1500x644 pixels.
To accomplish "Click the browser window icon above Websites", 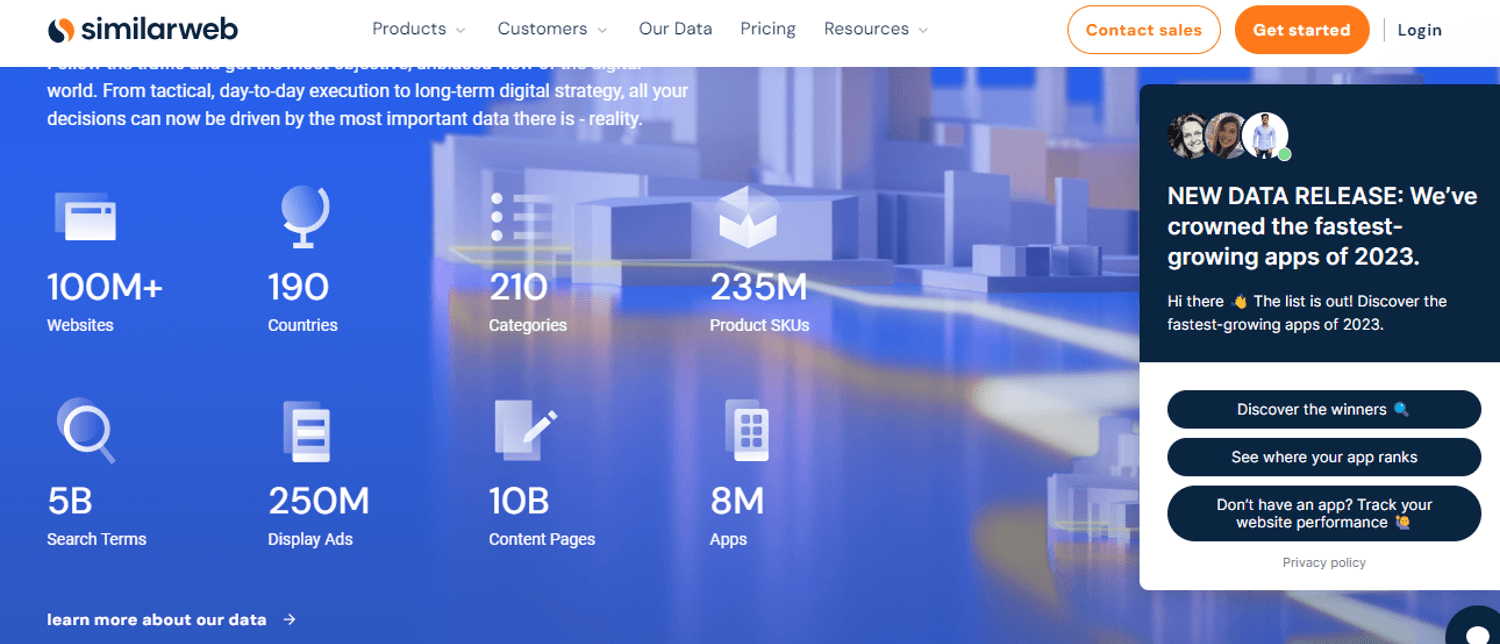I will pos(85,216).
